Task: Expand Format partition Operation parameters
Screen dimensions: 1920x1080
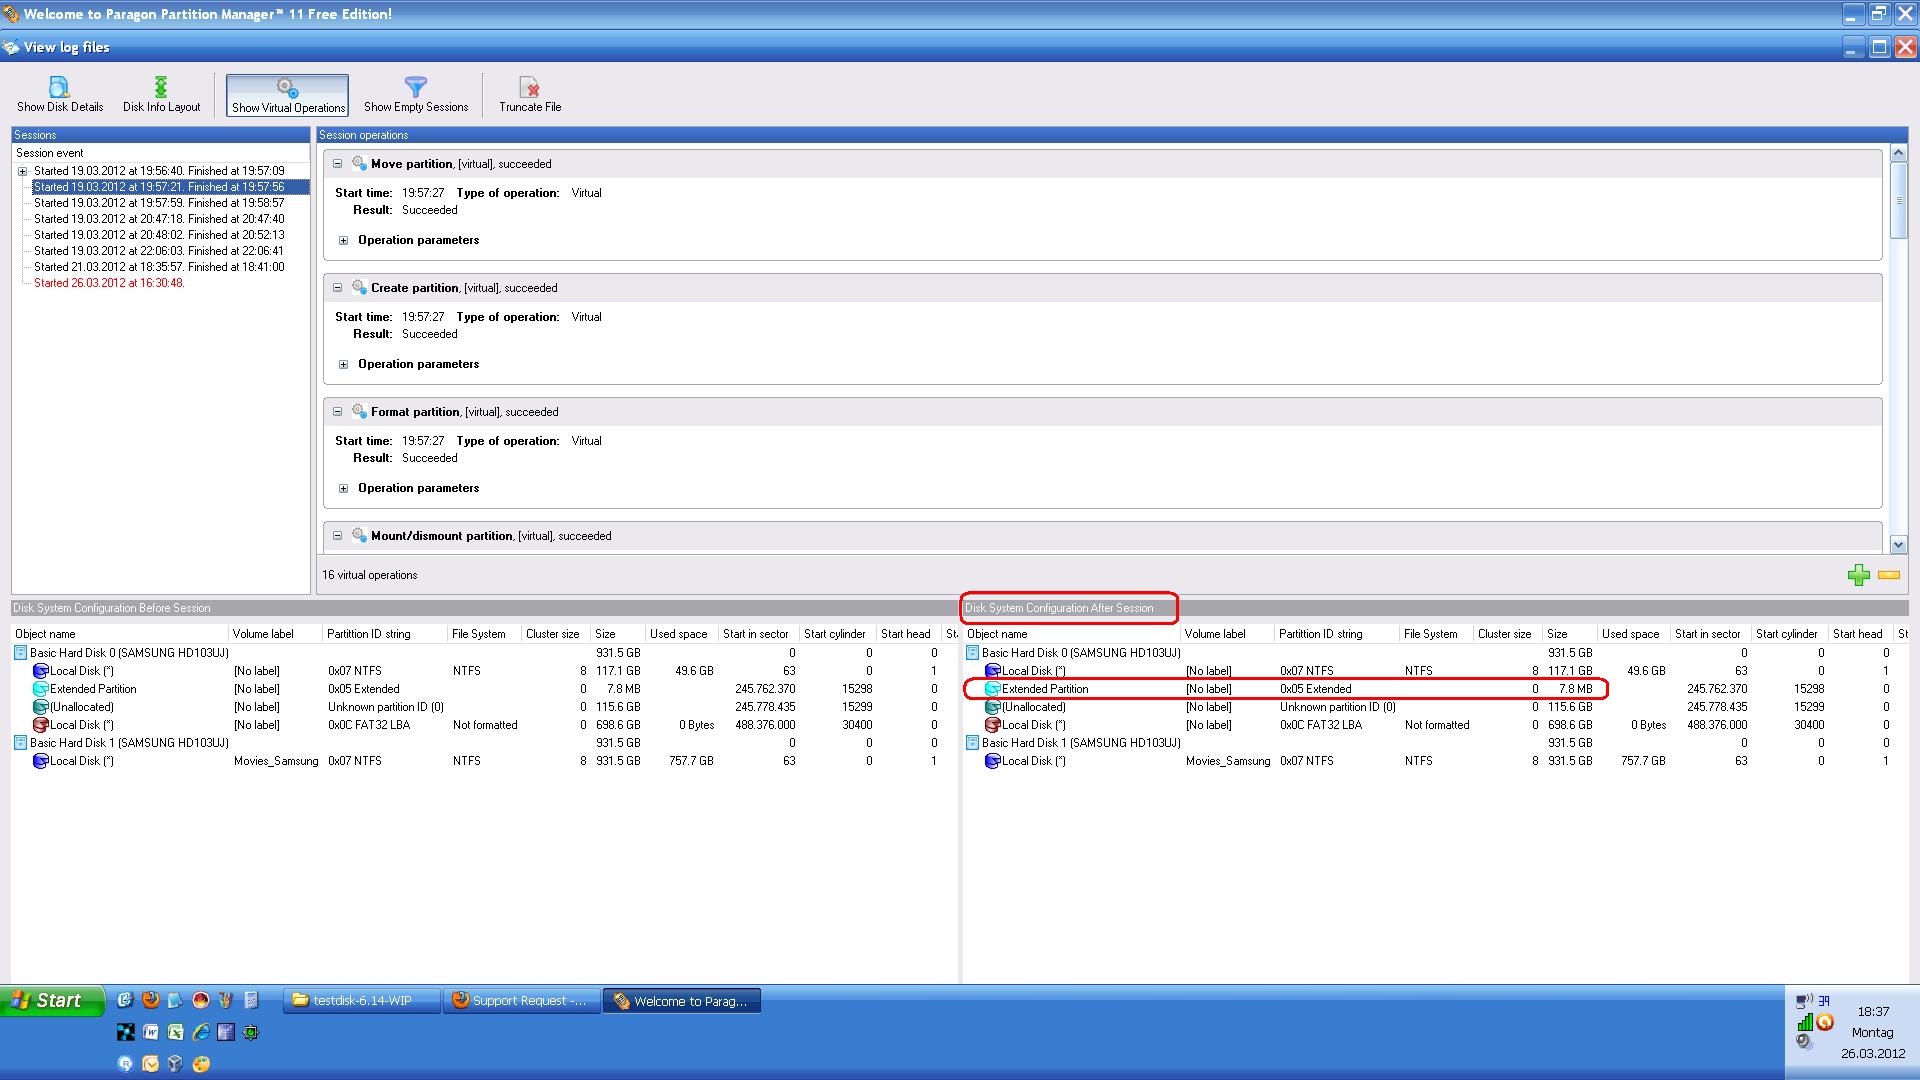Action: pyautogui.click(x=344, y=489)
